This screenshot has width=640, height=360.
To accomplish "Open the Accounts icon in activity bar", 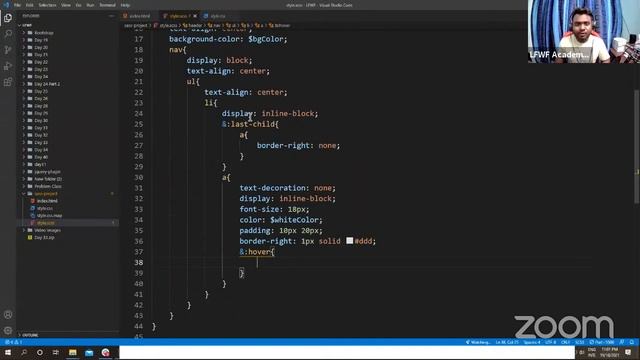I will point(8,315).
